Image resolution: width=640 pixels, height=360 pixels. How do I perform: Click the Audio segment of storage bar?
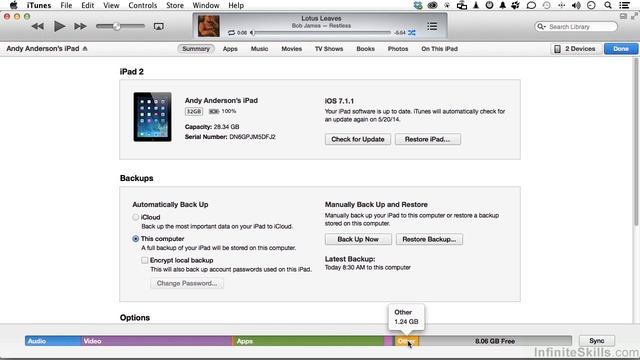click(x=53, y=341)
